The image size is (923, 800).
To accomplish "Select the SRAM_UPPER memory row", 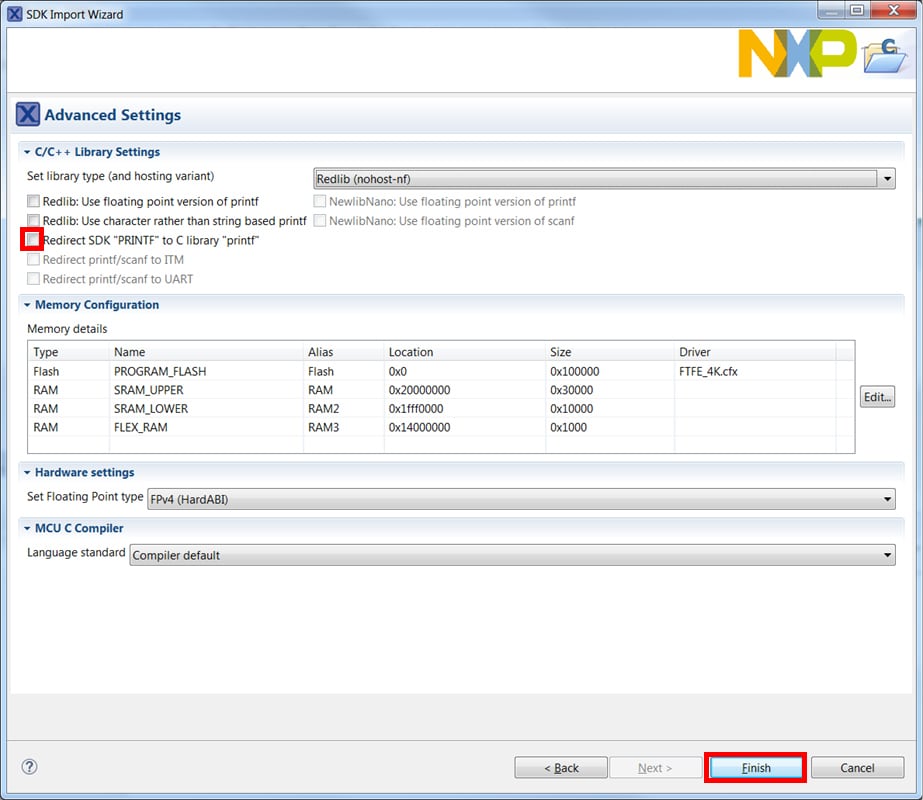I will pyautogui.click(x=160, y=390).
